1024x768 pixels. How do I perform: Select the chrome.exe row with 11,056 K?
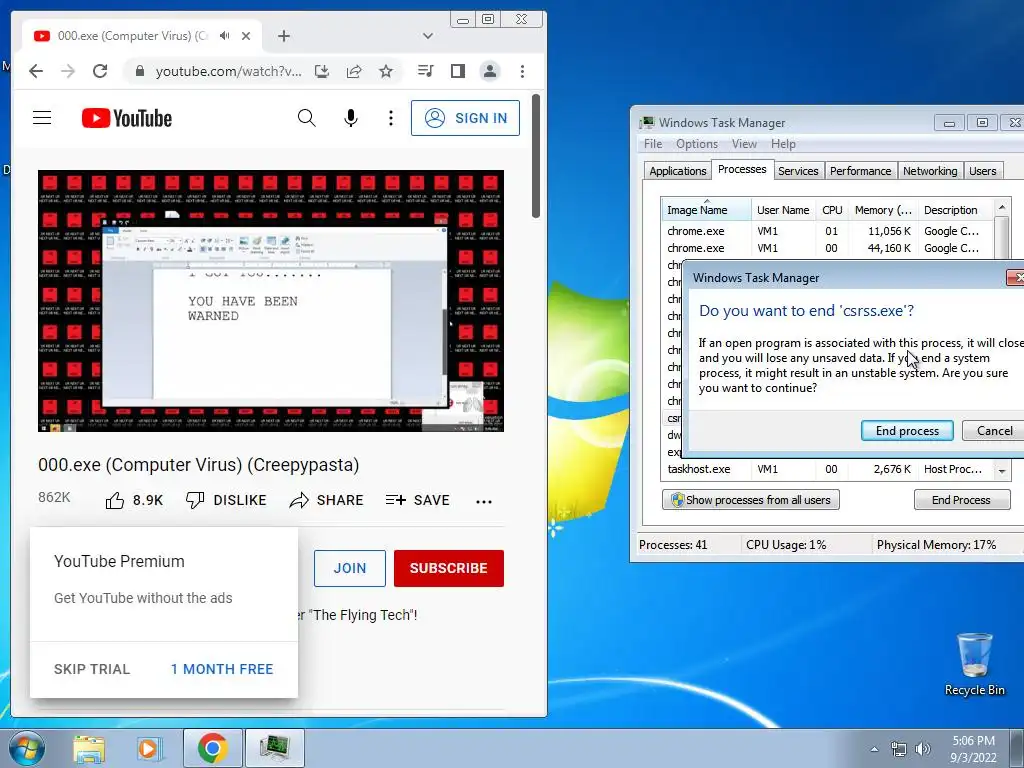(x=827, y=231)
